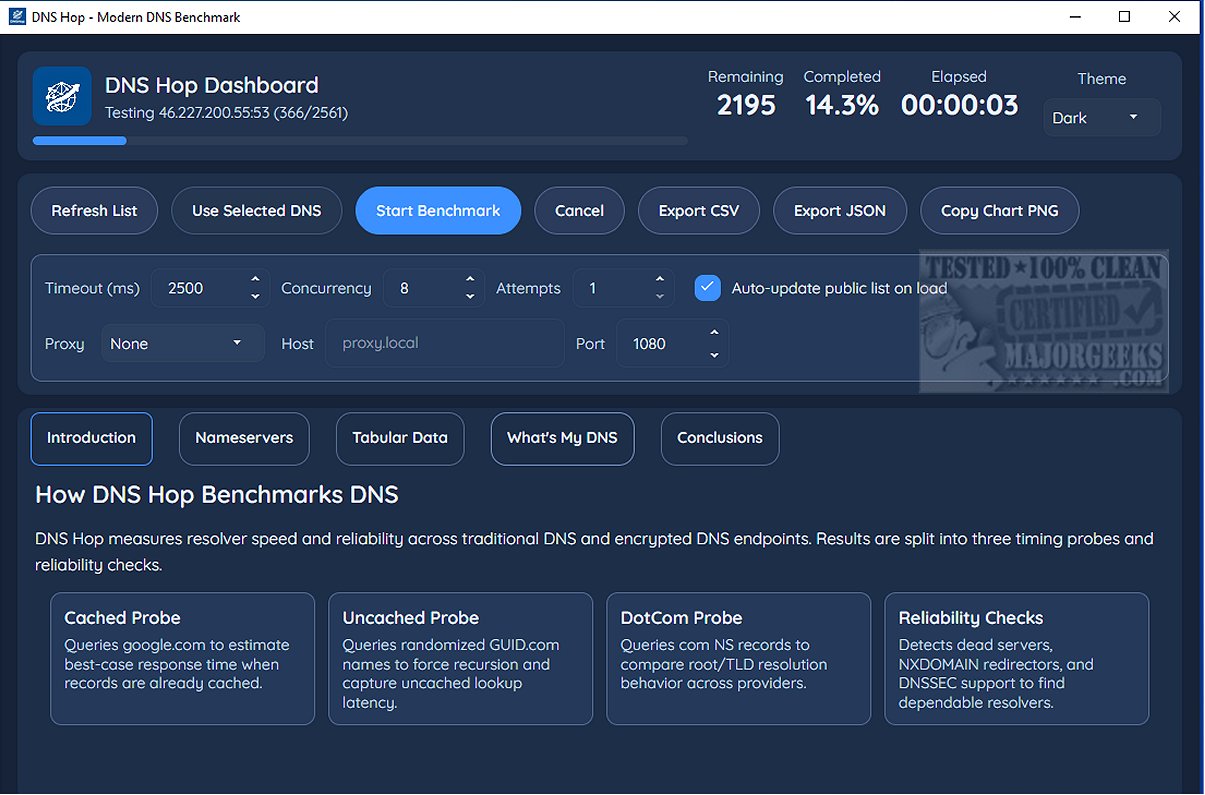The image size is (1205, 795).
Task: Cancel the running benchmark
Action: [x=579, y=211]
